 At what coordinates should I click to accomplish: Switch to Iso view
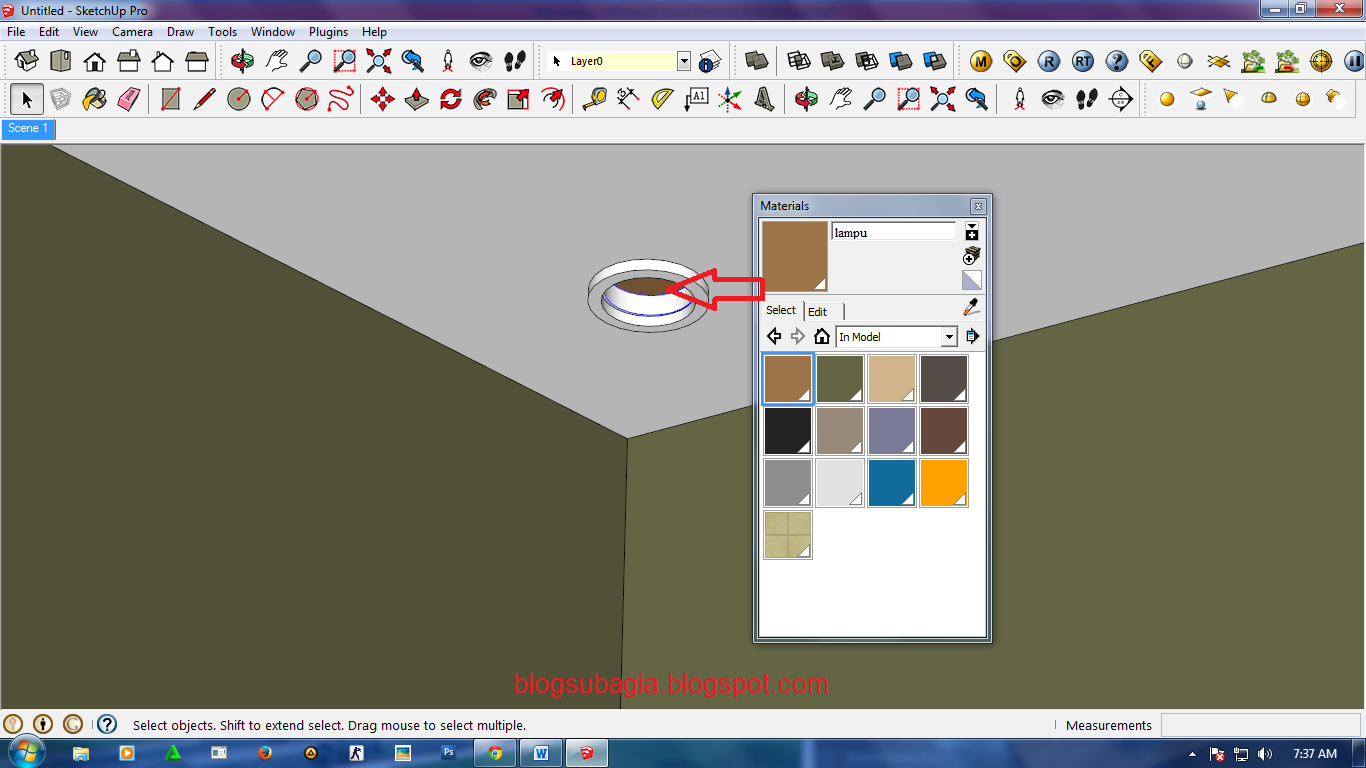tap(27, 61)
